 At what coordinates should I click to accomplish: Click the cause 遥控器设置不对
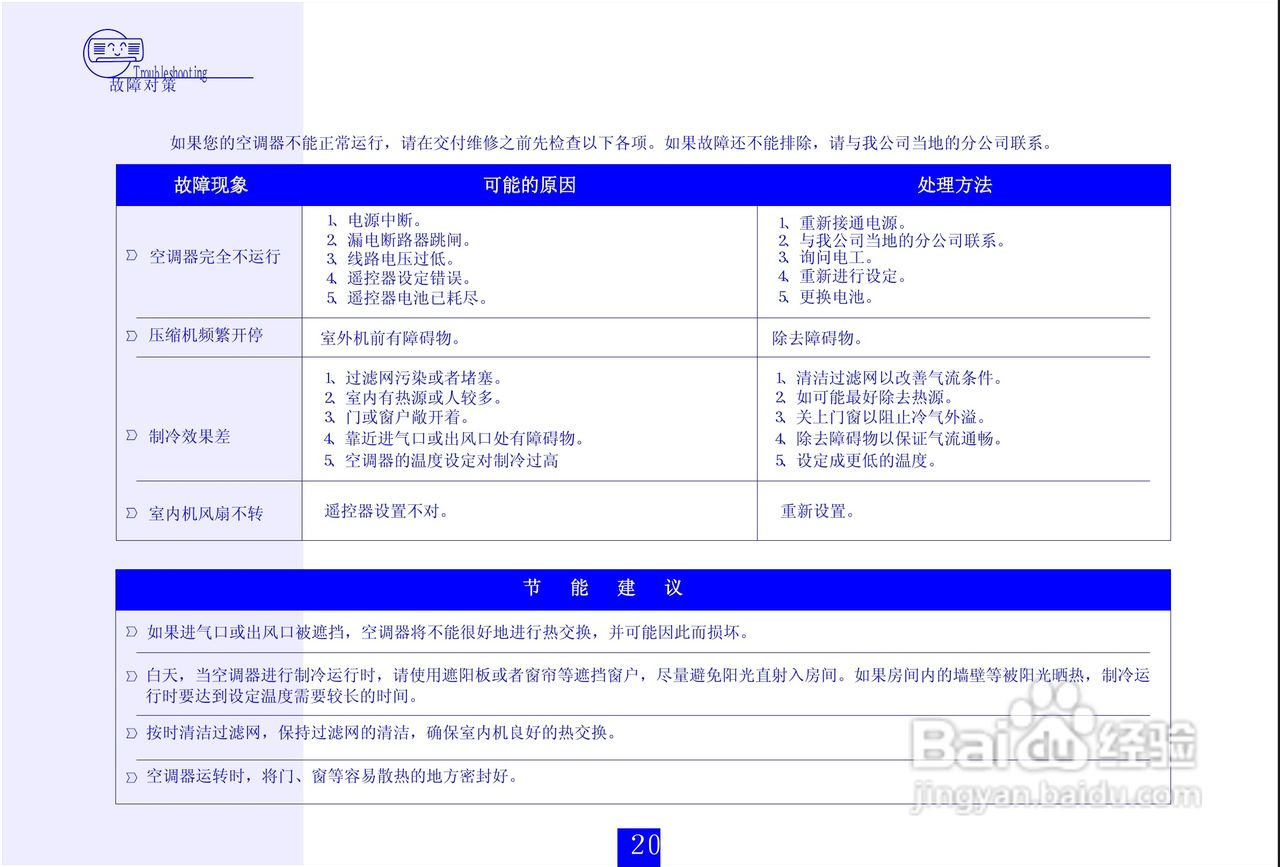pyautogui.click(x=387, y=511)
